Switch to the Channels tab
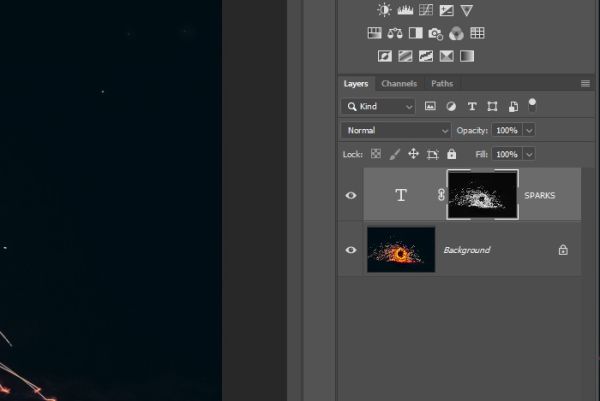 pyautogui.click(x=399, y=83)
